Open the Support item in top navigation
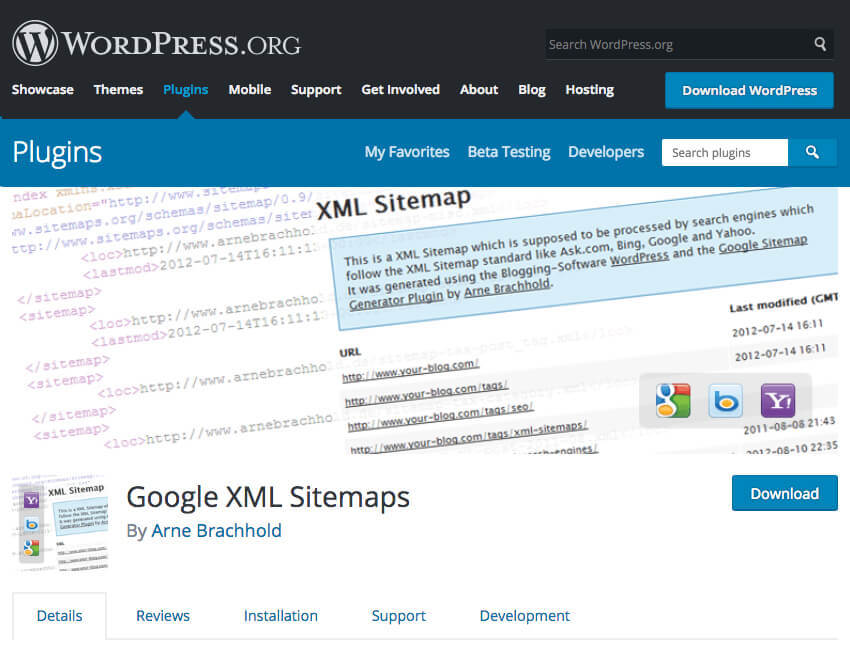 [316, 89]
